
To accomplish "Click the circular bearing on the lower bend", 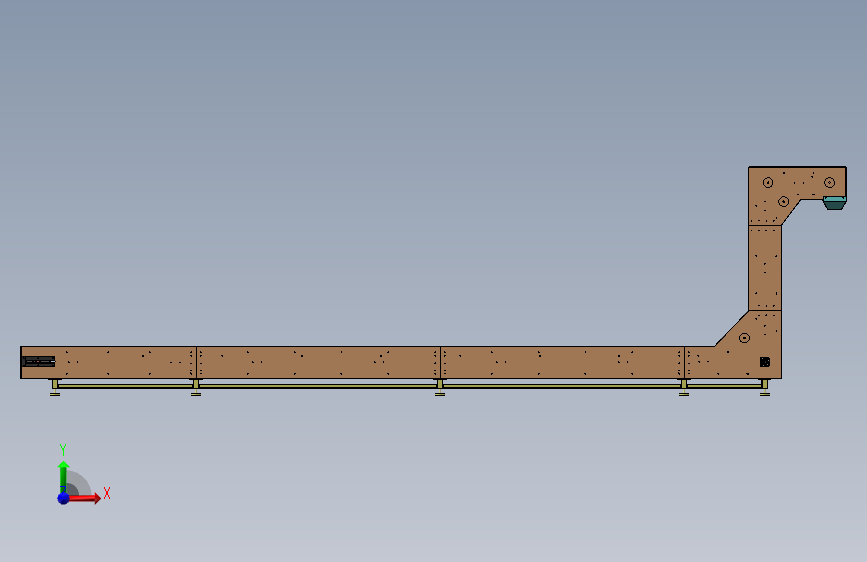I will pyautogui.click(x=744, y=338).
